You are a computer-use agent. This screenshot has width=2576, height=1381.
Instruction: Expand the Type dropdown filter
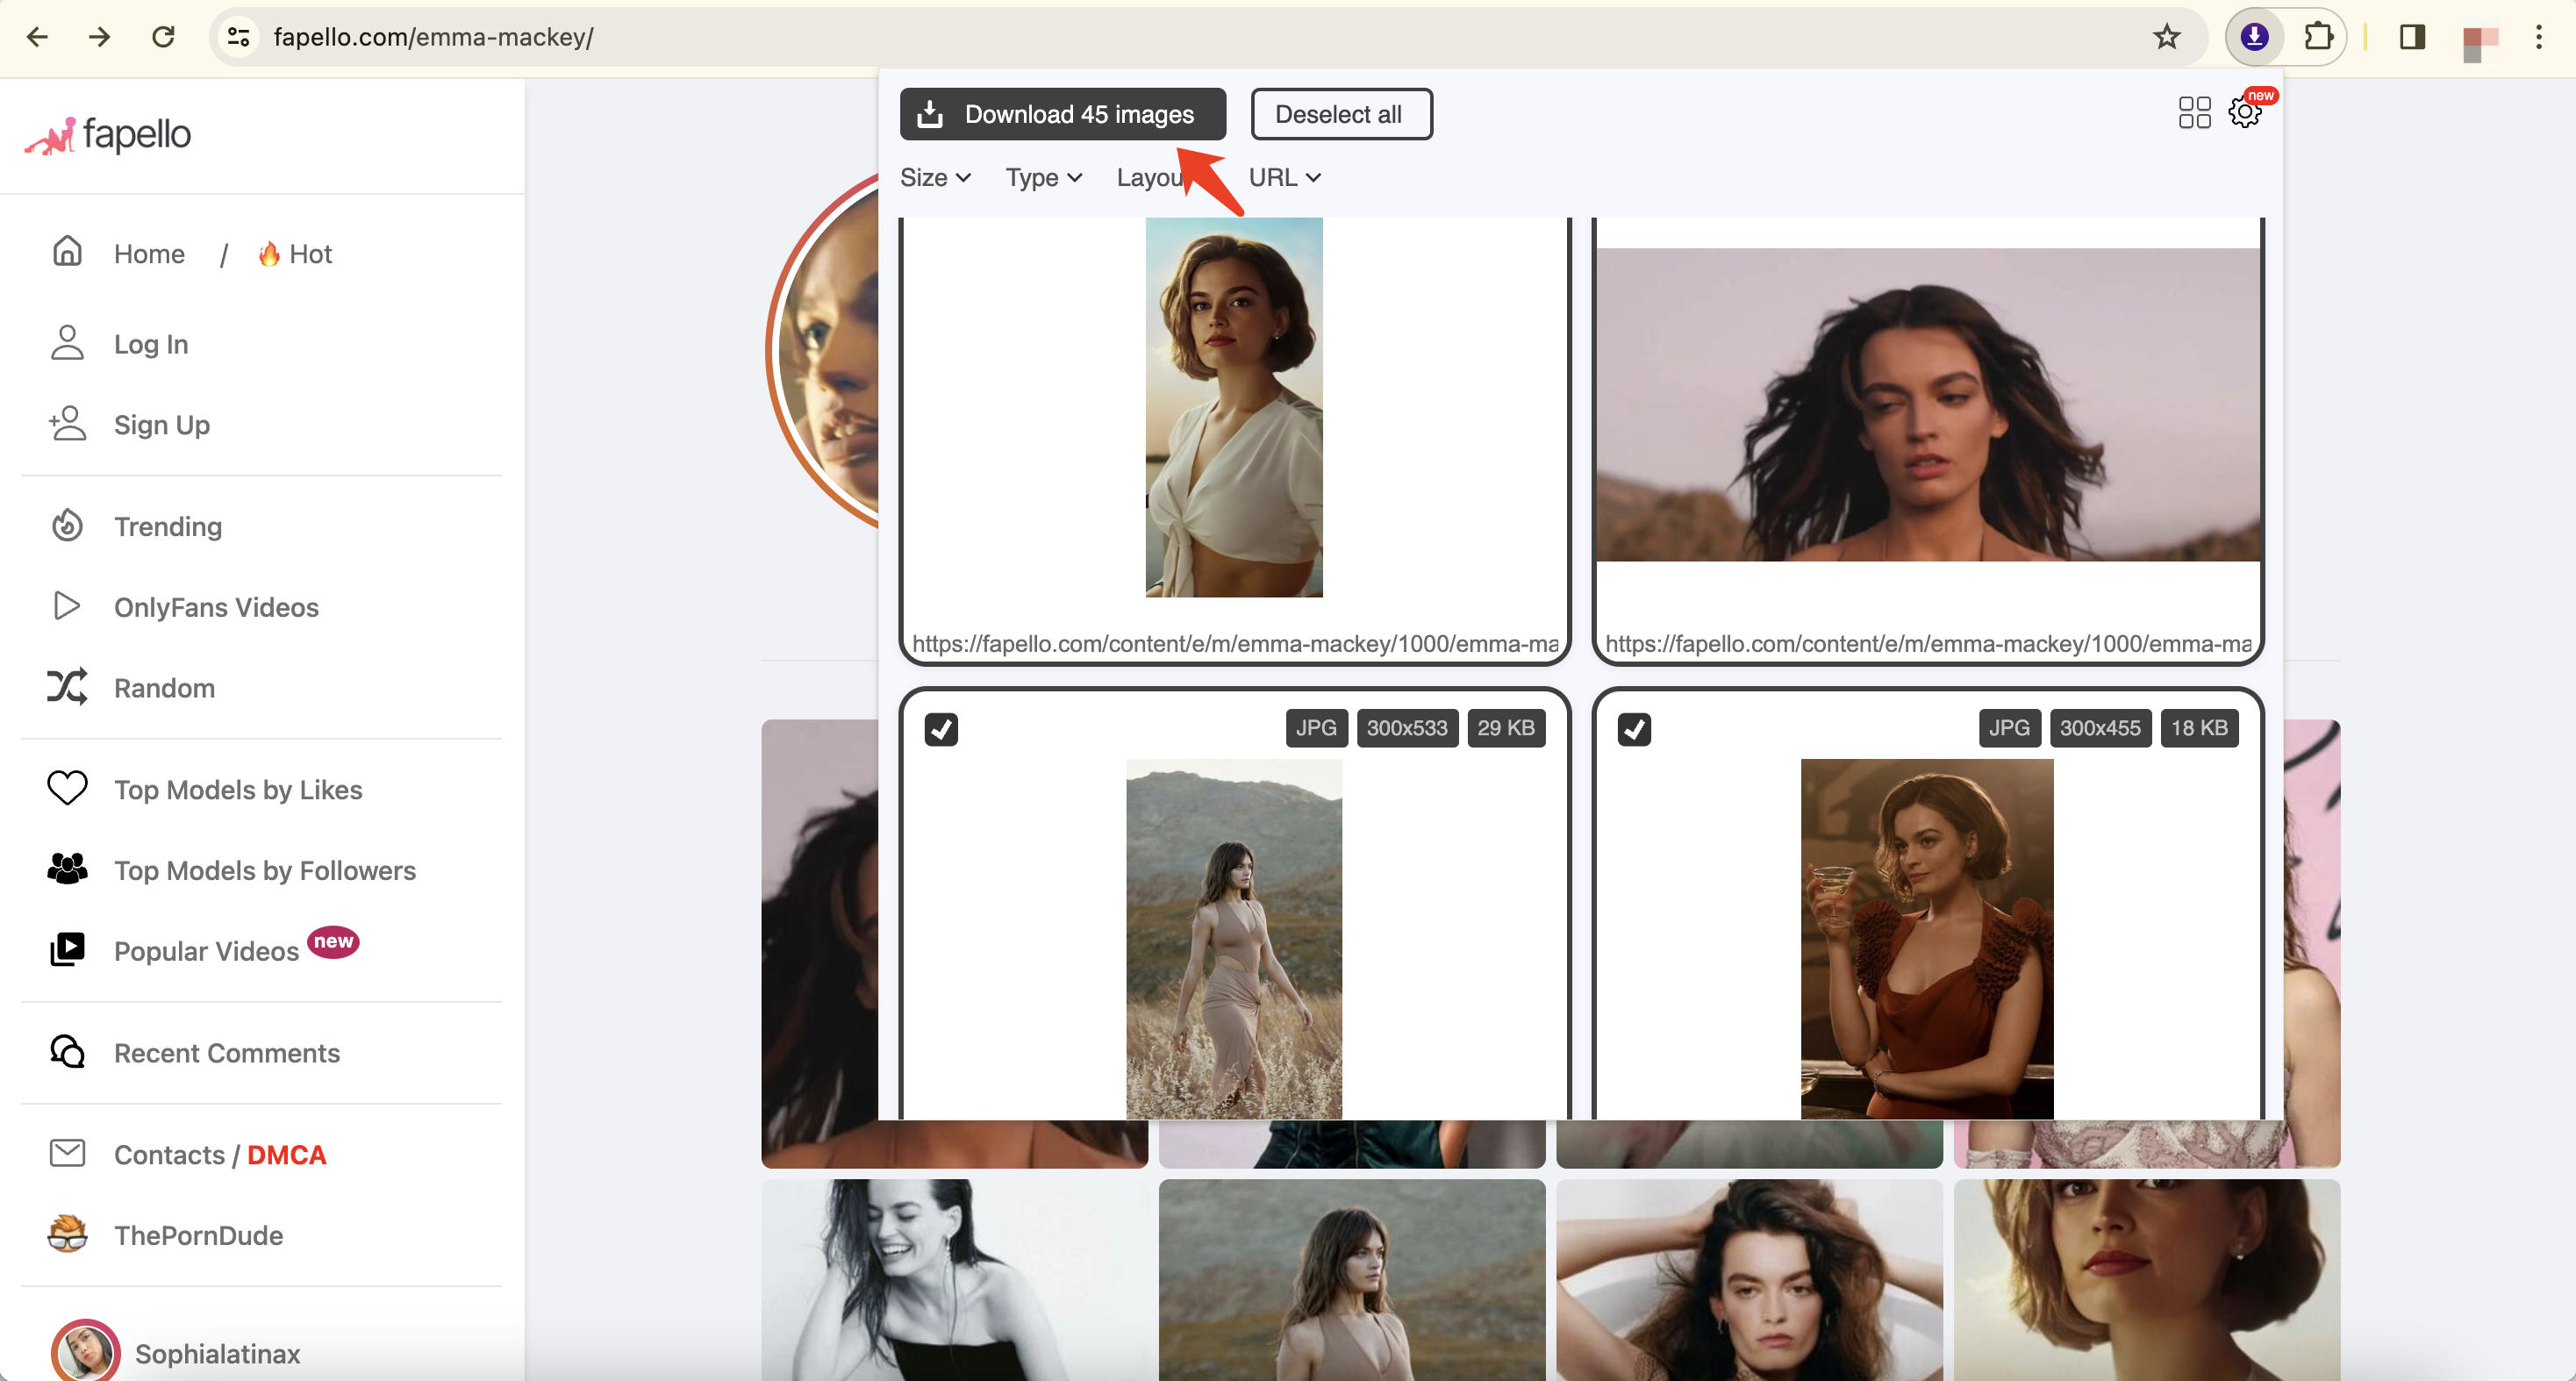(1041, 177)
